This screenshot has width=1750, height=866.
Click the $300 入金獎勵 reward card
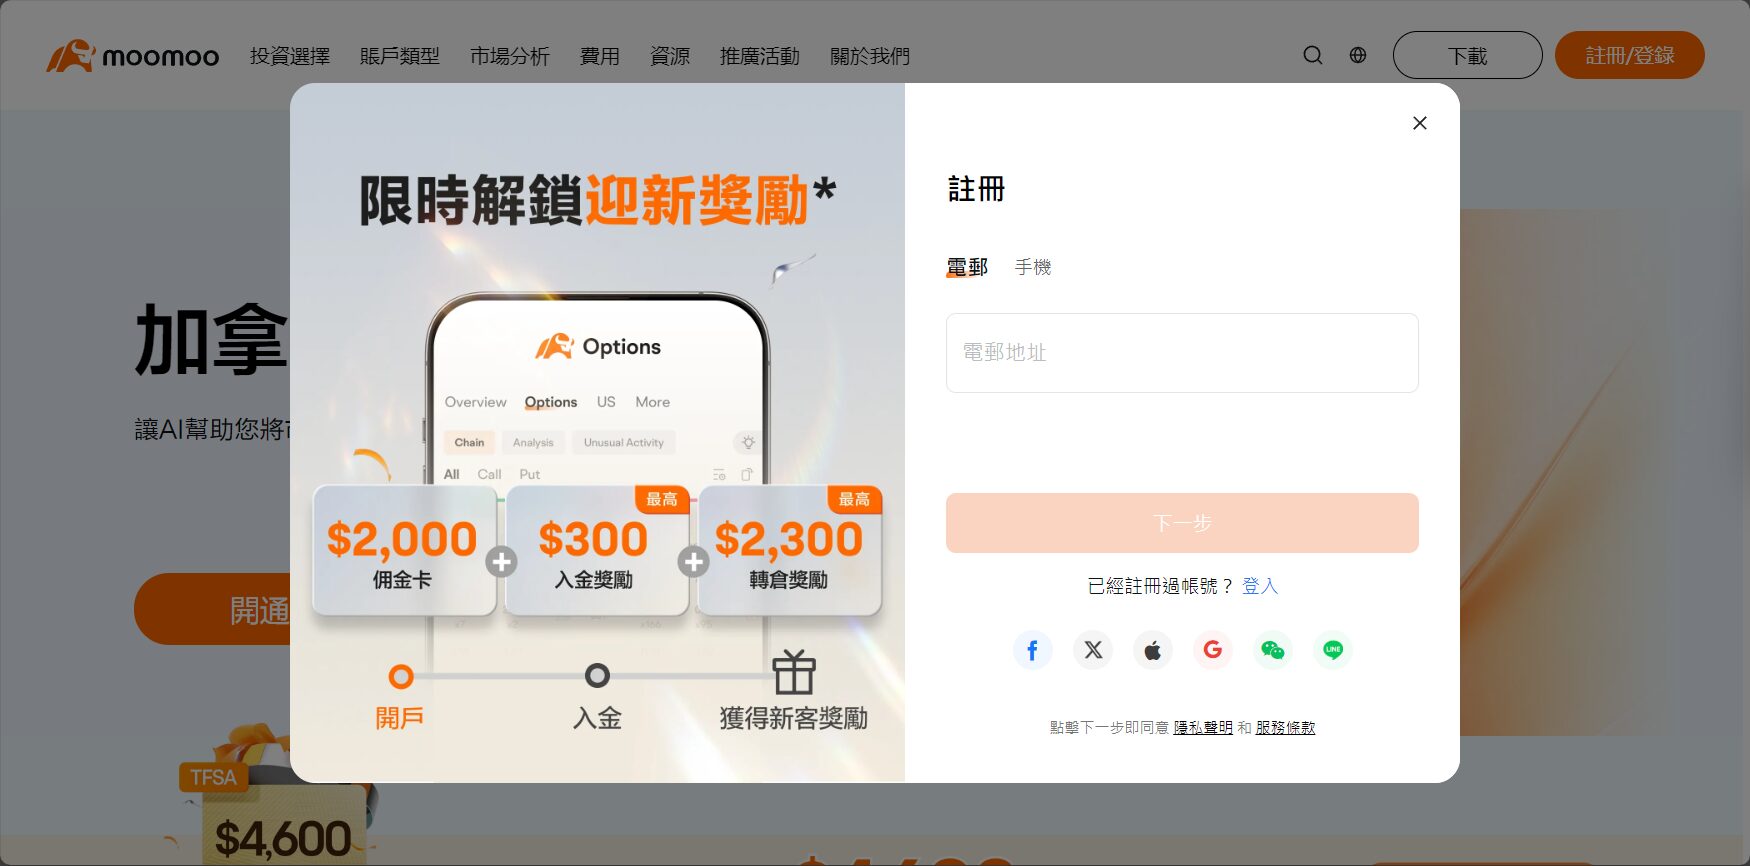(597, 551)
